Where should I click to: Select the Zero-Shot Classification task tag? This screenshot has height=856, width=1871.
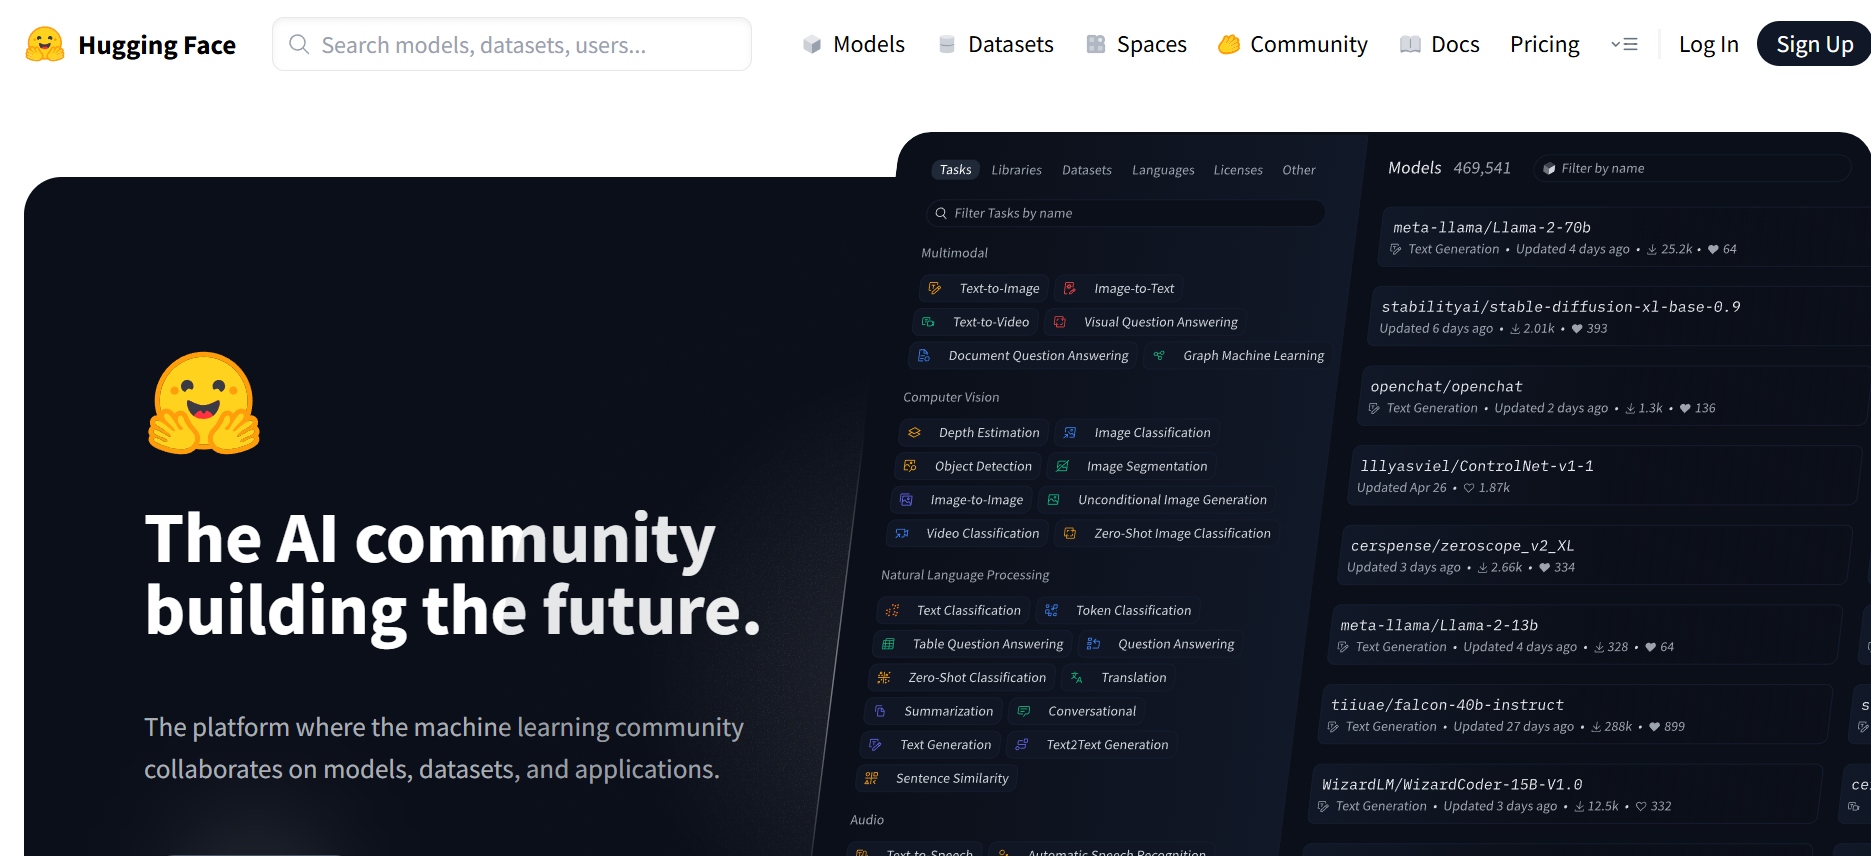point(962,677)
